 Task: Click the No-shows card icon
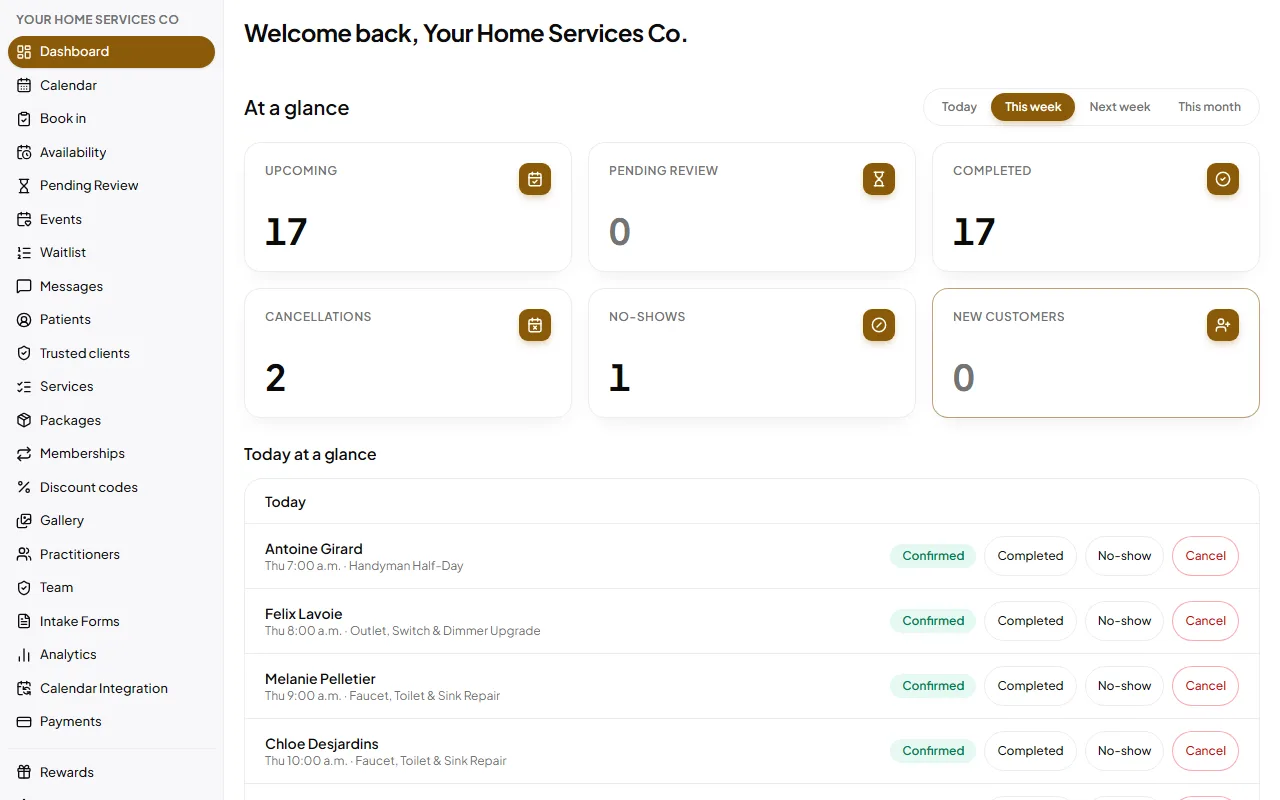(x=879, y=325)
